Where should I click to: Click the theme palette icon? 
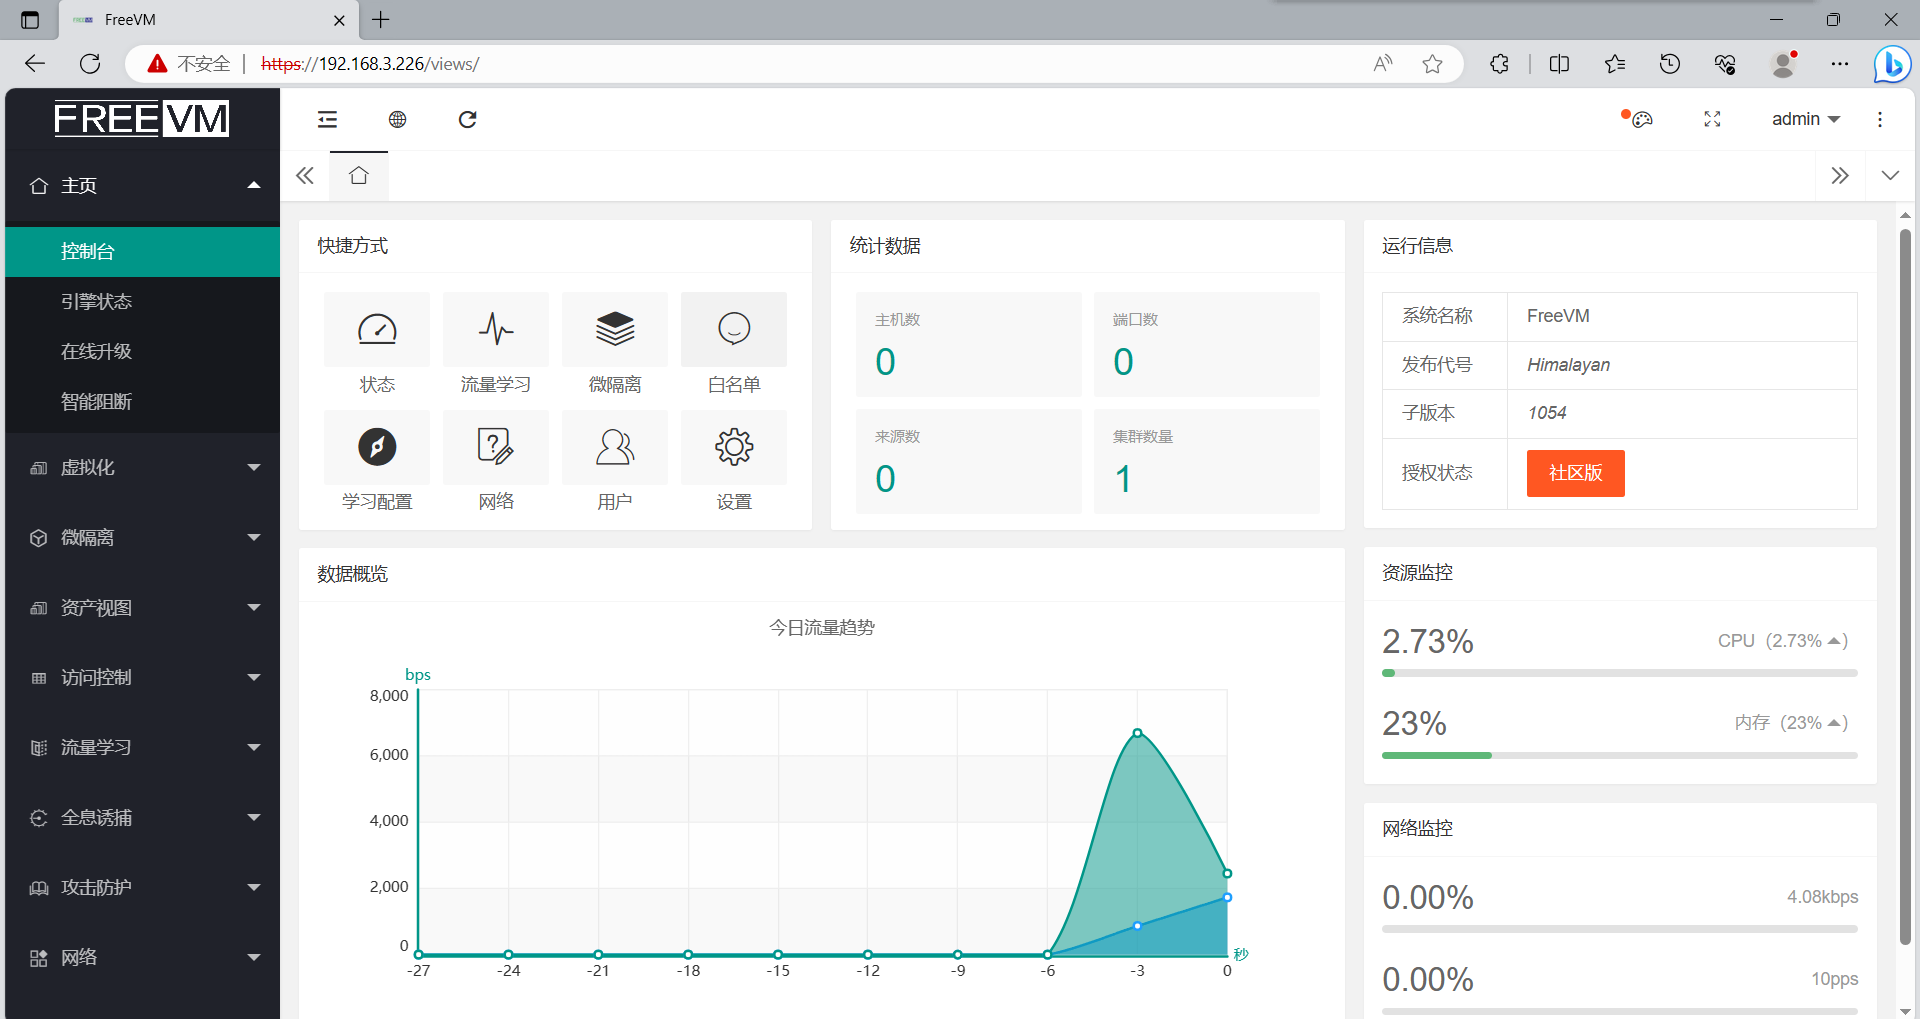[1641, 120]
